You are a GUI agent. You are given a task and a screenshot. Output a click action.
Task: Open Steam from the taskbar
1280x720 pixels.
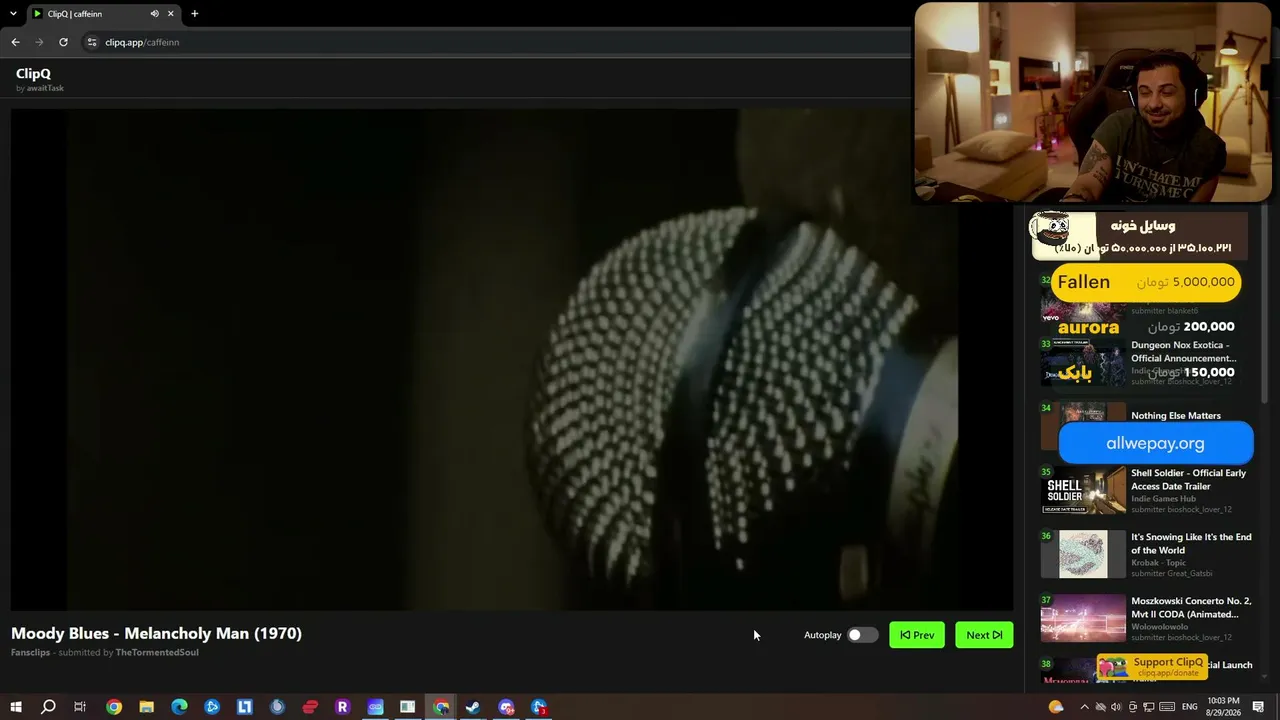click(x=473, y=707)
